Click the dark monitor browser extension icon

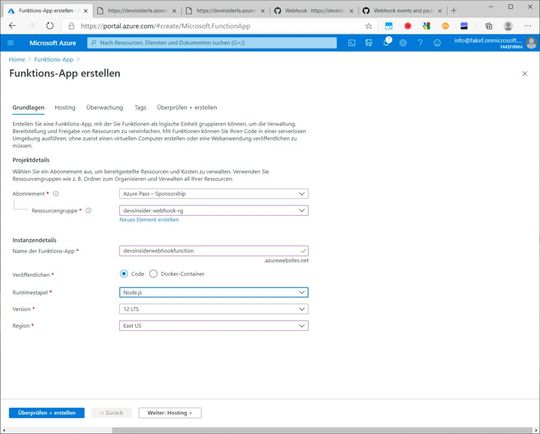point(464,26)
